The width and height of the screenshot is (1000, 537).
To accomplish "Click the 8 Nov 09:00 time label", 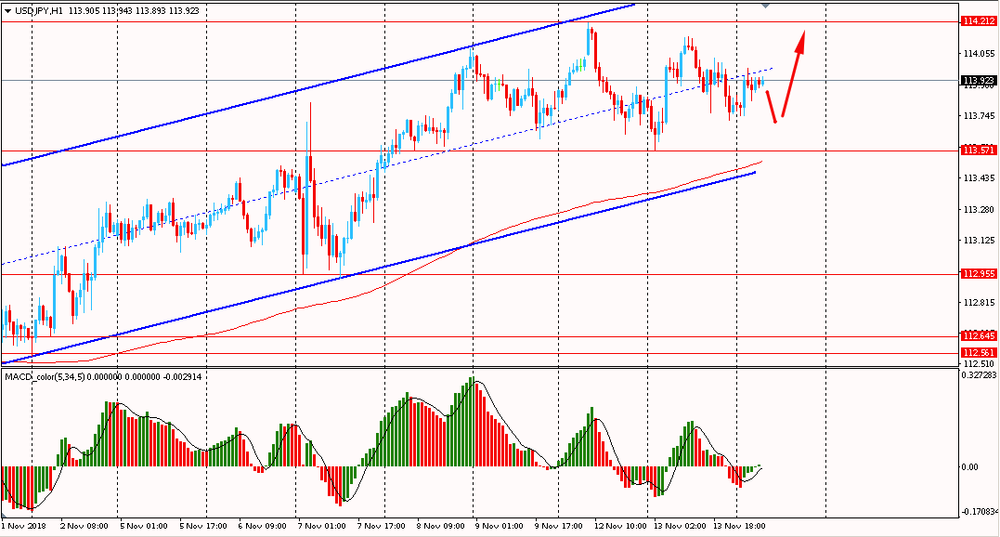I will tap(441, 526).
